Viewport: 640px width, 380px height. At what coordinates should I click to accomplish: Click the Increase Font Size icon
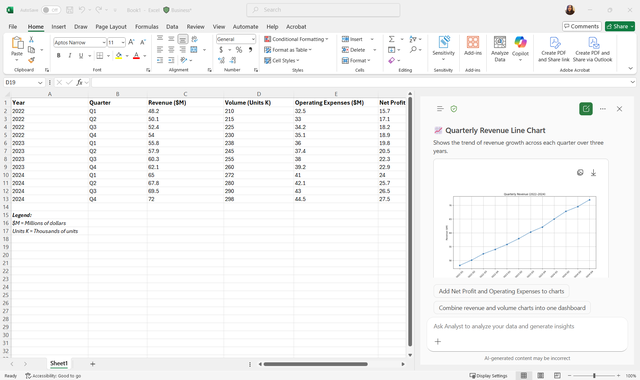click(x=131, y=42)
